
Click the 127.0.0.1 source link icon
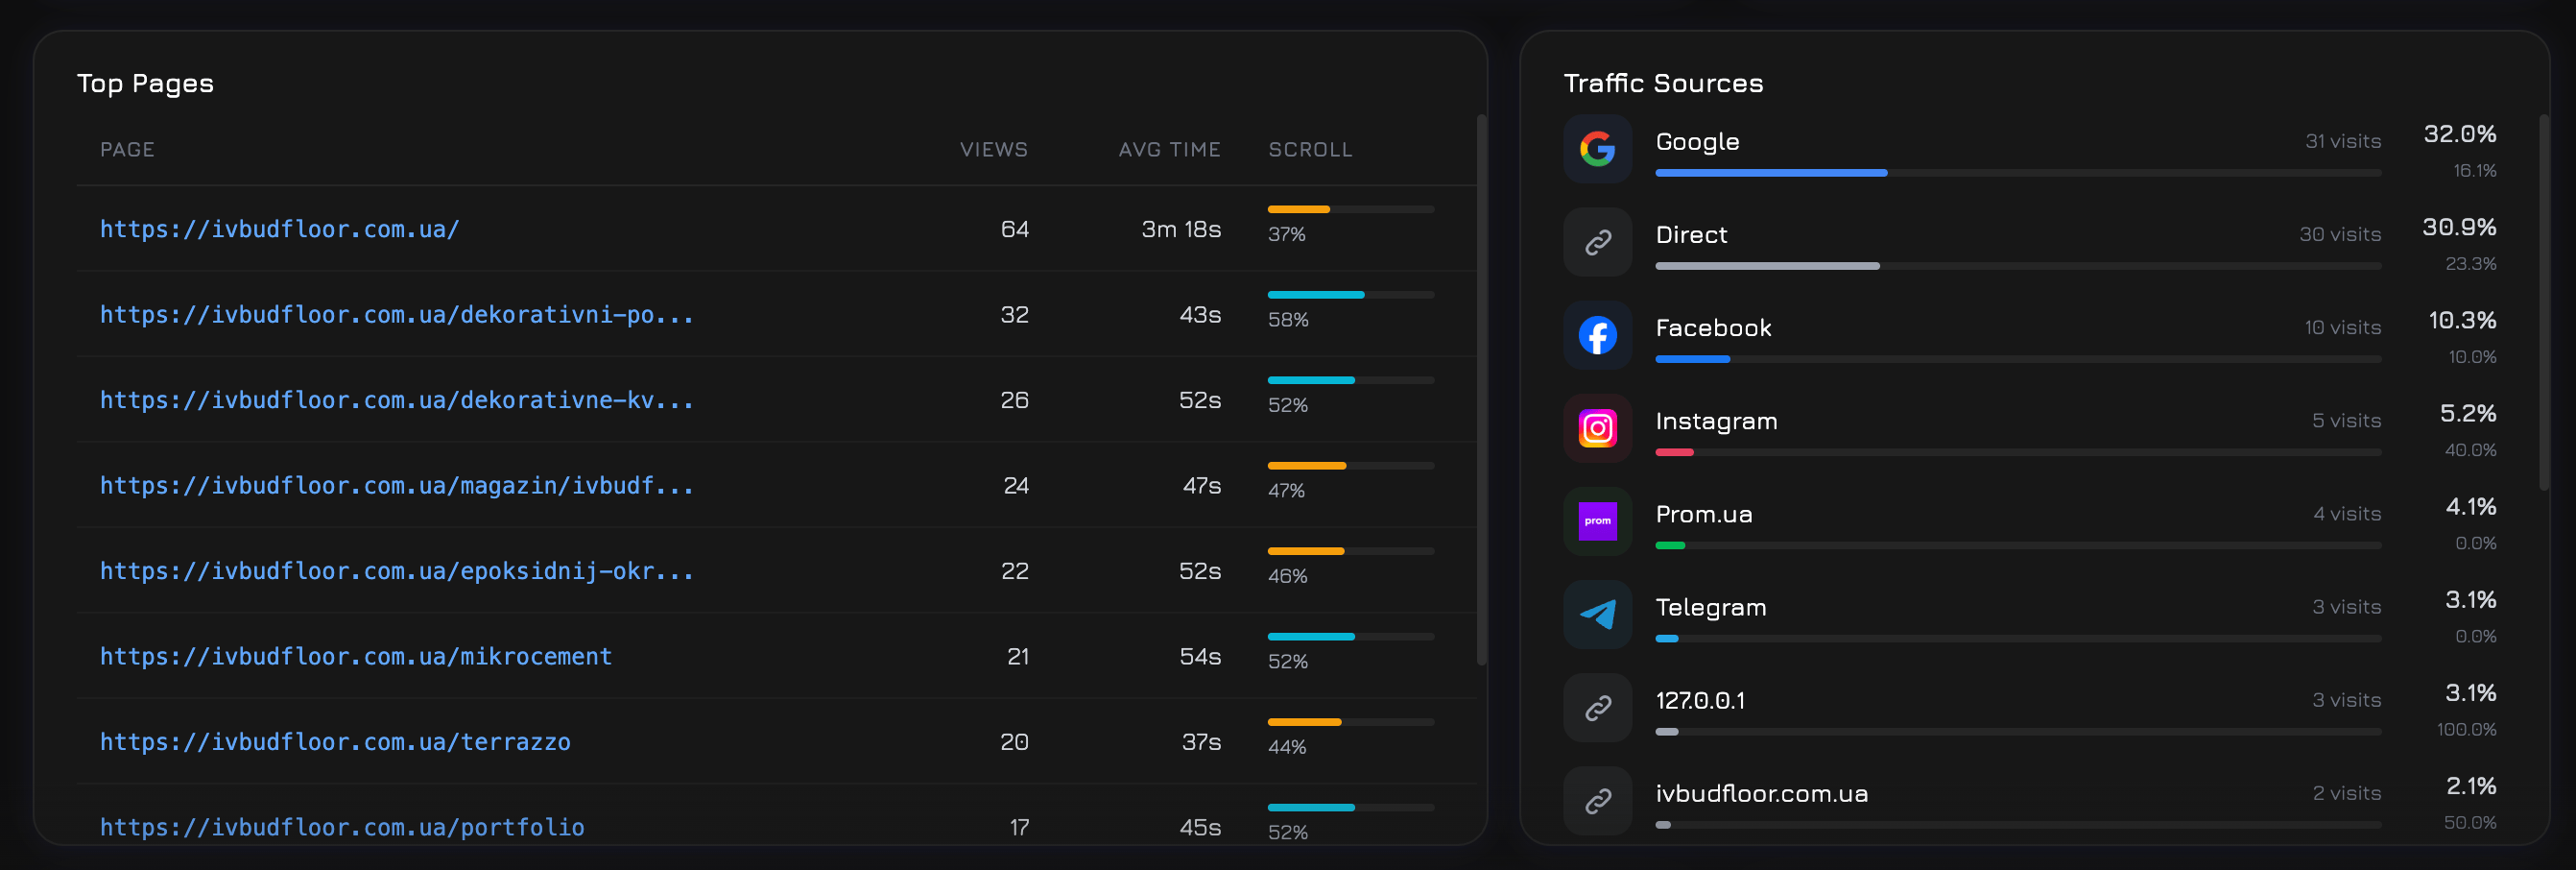[x=1597, y=708]
